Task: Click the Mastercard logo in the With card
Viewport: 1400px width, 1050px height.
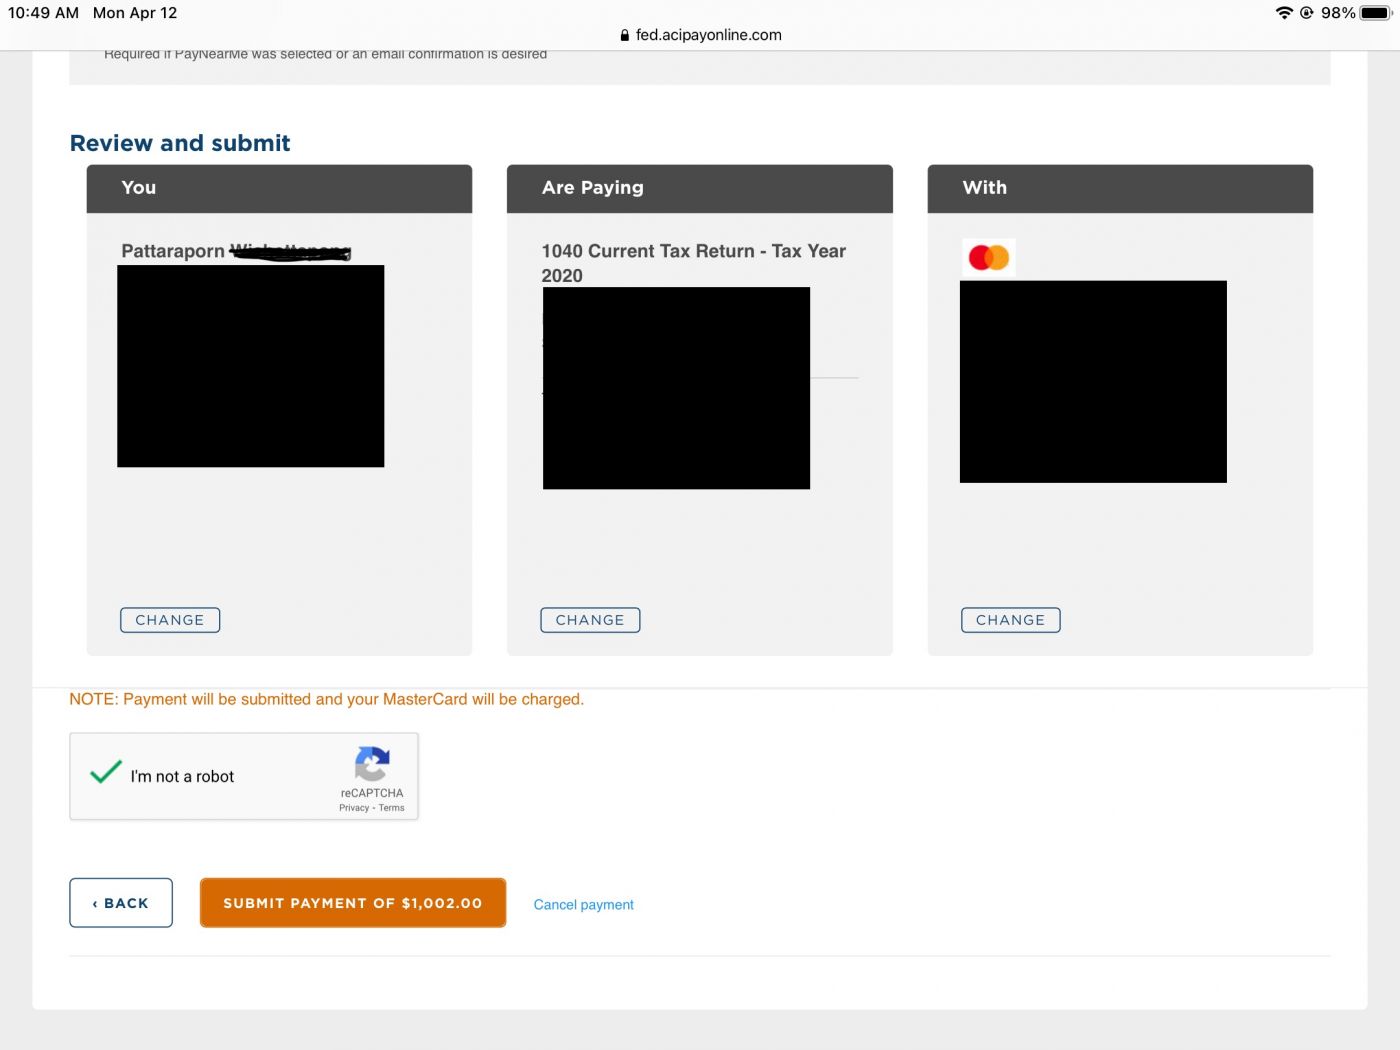Action: pyautogui.click(x=989, y=258)
